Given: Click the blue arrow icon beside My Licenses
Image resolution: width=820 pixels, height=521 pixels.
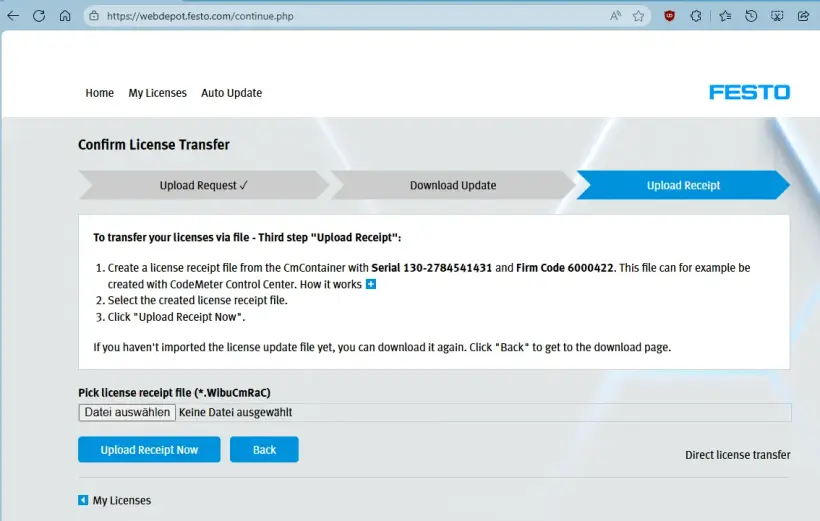Looking at the screenshot, I should coord(83,500).
